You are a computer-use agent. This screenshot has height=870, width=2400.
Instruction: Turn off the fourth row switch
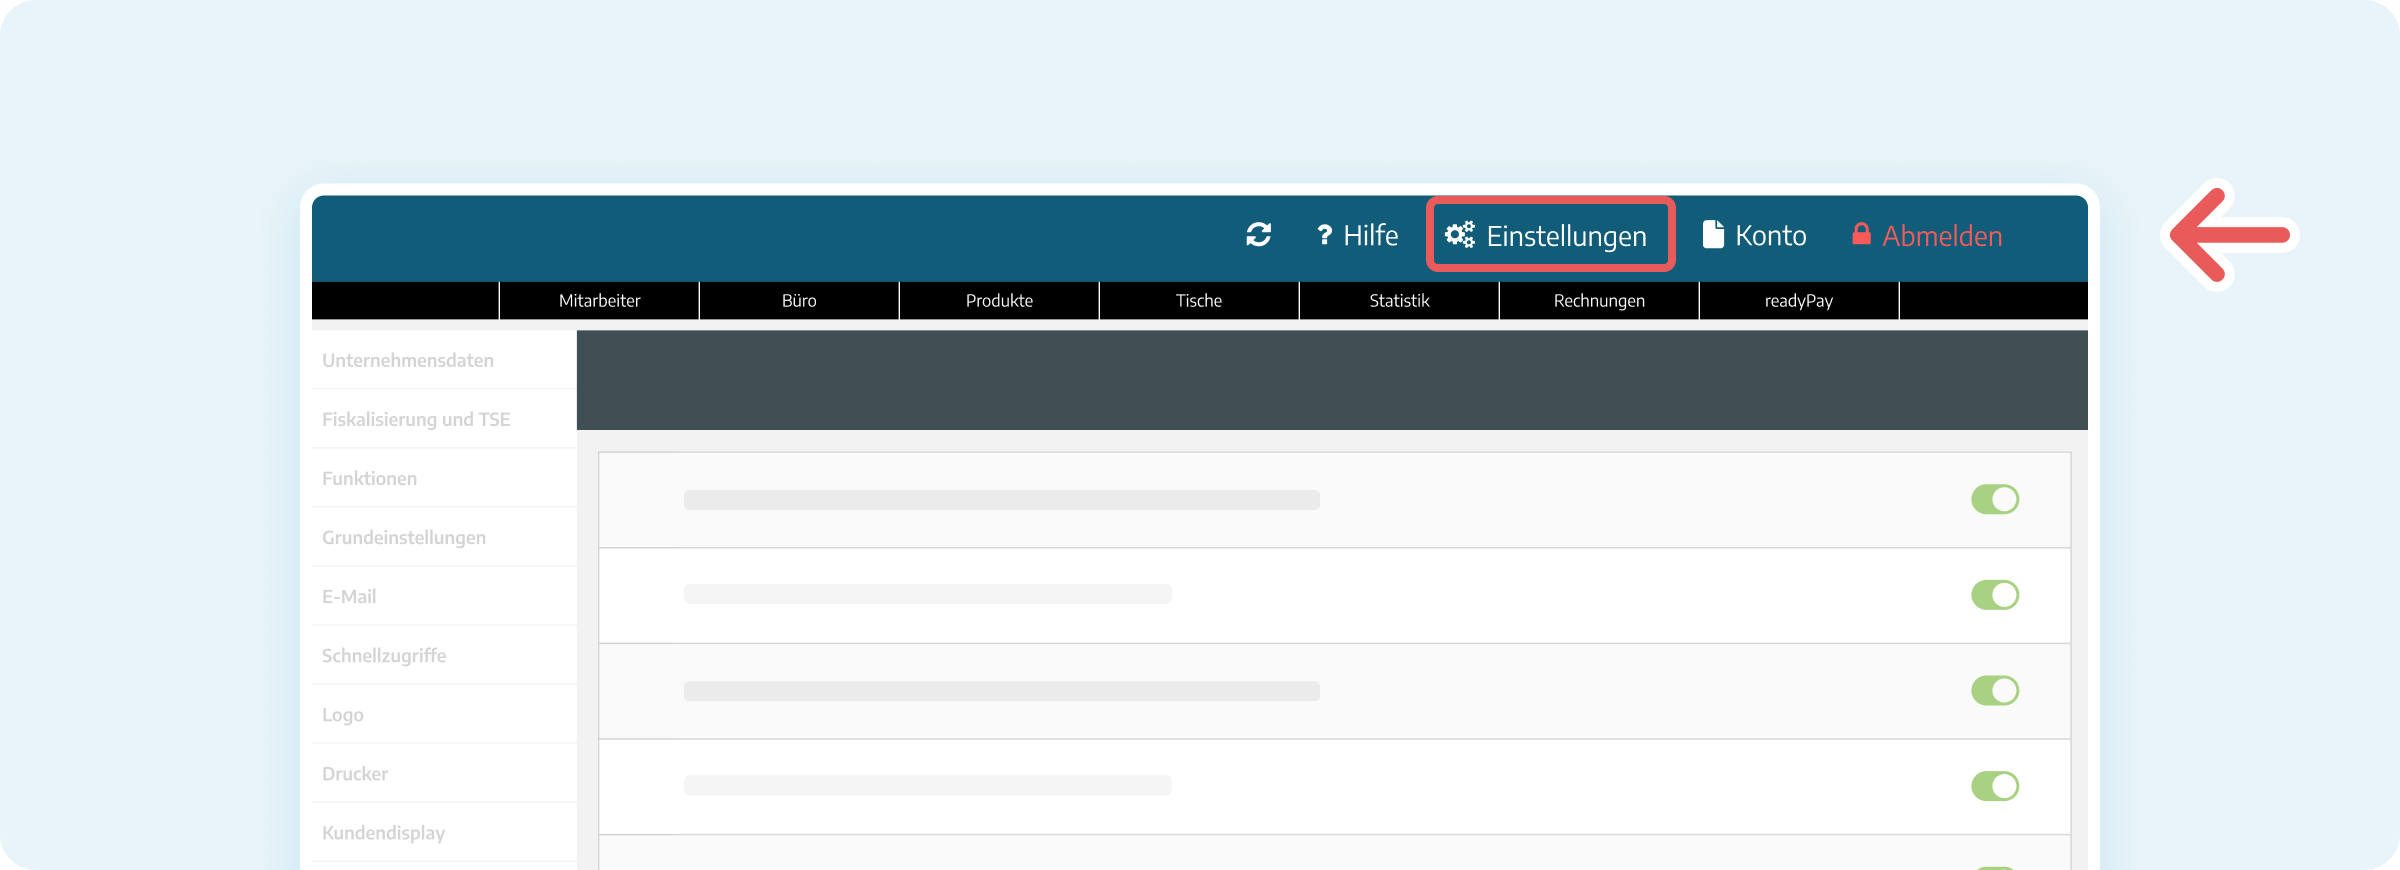(x=1995, y=786)
